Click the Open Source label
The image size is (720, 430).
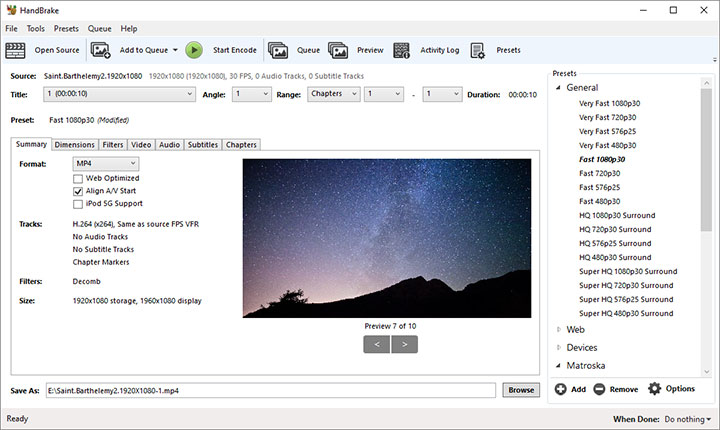[x=57, y=50]
